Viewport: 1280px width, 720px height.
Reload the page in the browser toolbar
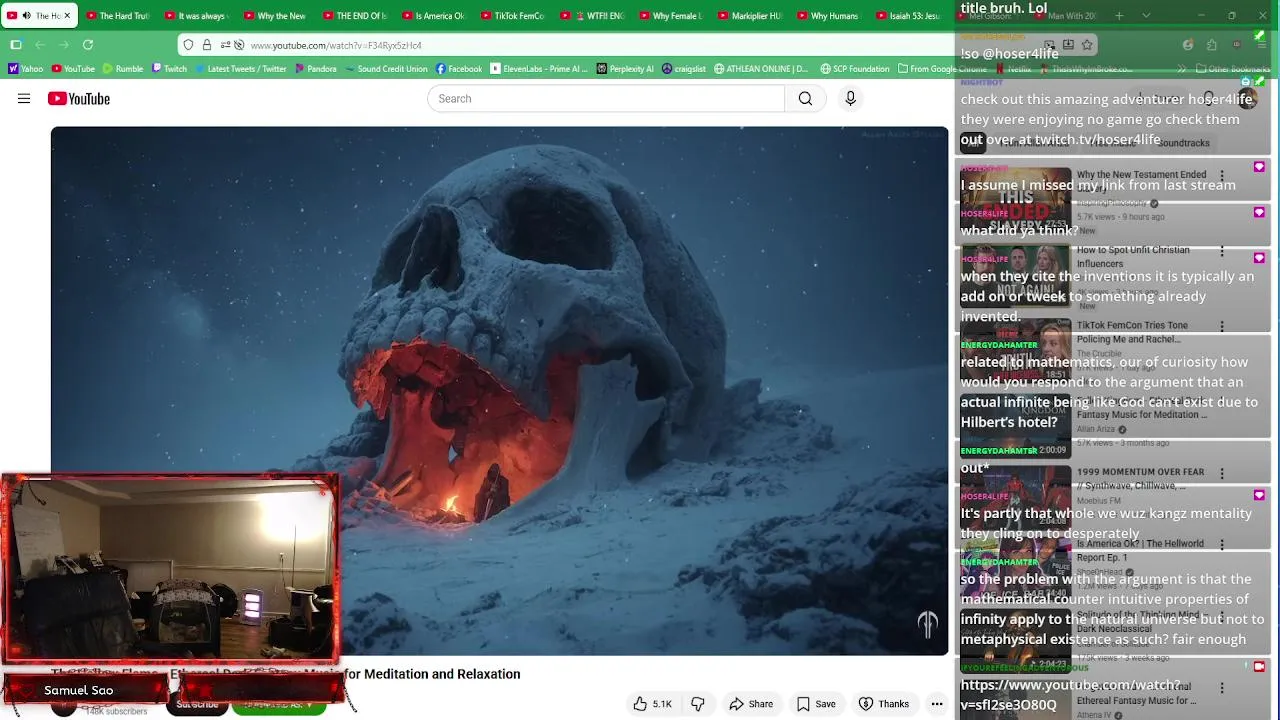pos(88,45)
